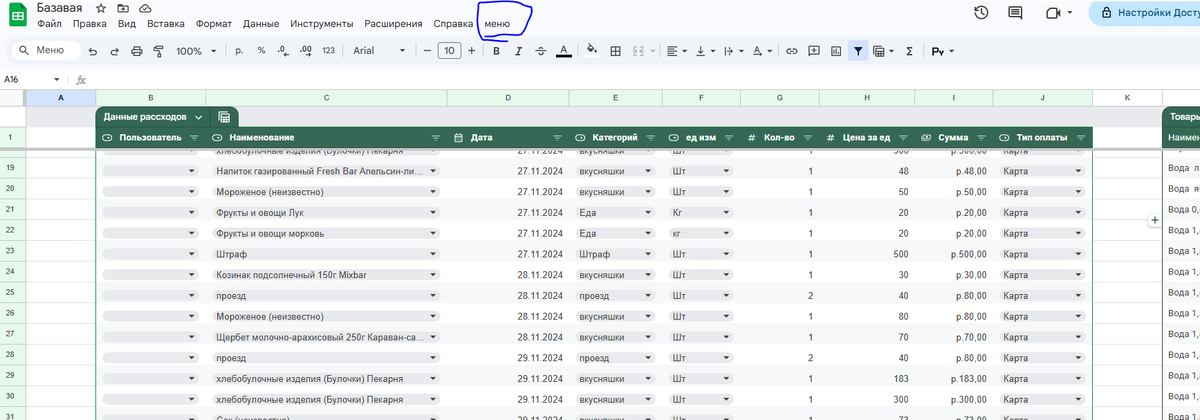Apply ruble currency format
Image resolution: width=1200 pixels, height=420 pixels.
[x=240, y=51]
